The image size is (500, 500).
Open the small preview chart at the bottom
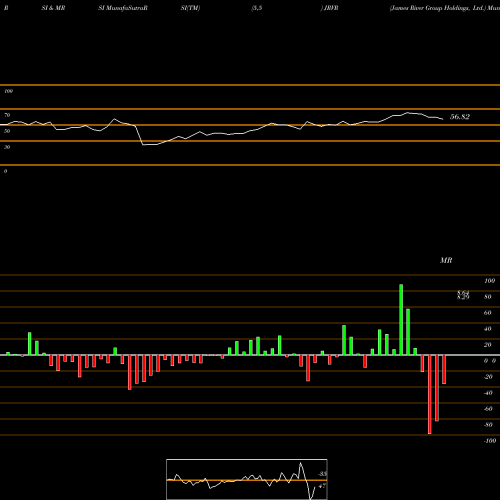[247, 479]
